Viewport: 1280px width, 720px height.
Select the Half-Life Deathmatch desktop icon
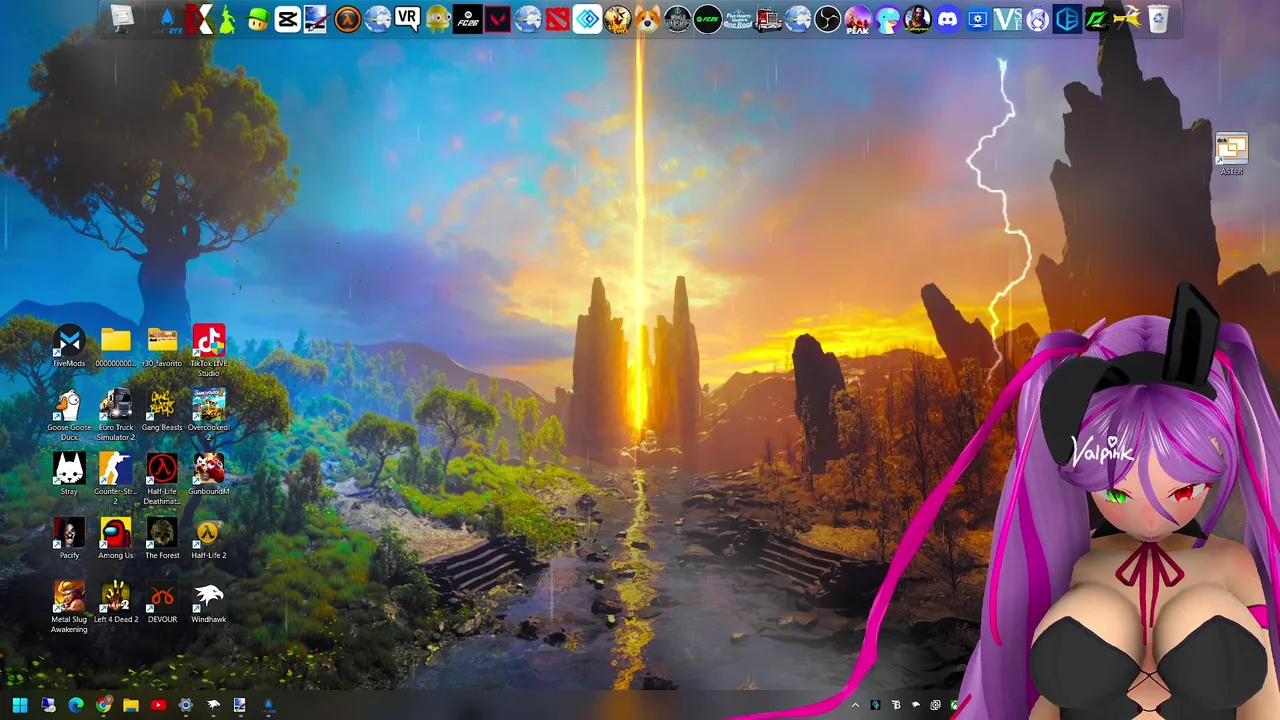pos(162,478)
